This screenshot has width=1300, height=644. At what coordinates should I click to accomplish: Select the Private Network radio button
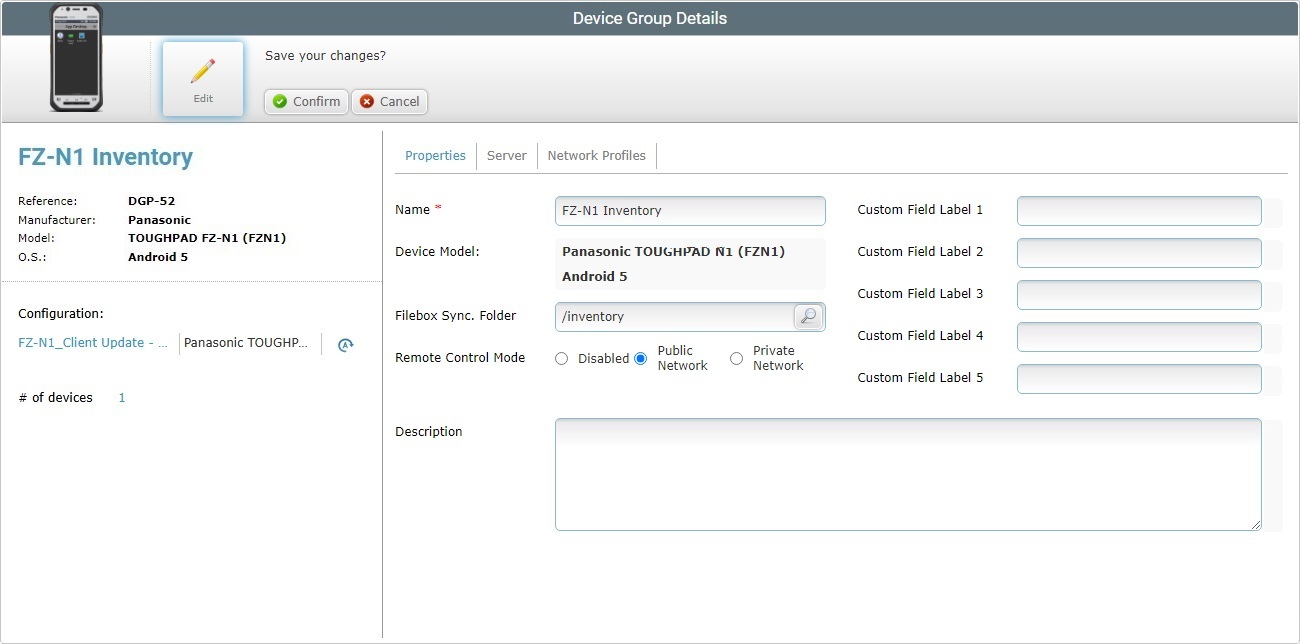pos(735,358)
